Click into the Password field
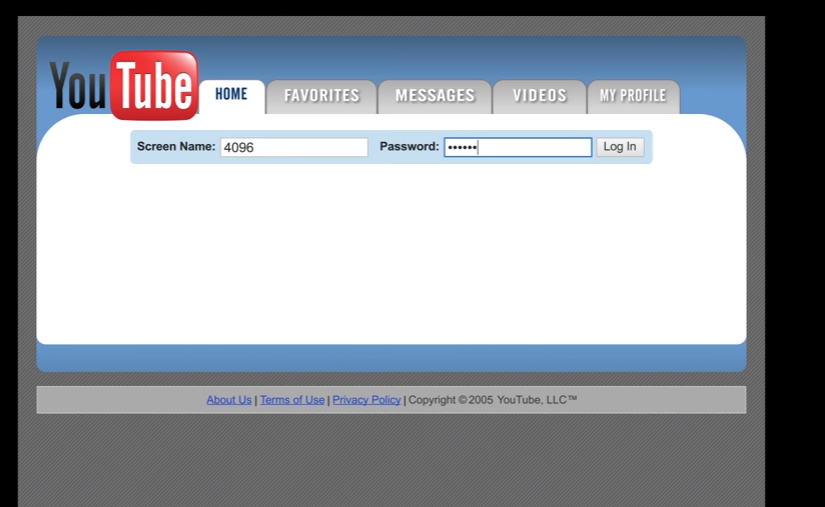The height and width of the screenshot is (507, 825). [x=518, y=147]
